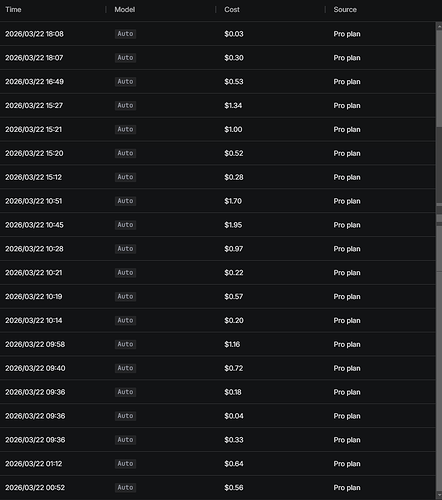The height and width of the screenshot is (500, 442).
Task: Sort by the Cost column header
Action: point(232,10)
